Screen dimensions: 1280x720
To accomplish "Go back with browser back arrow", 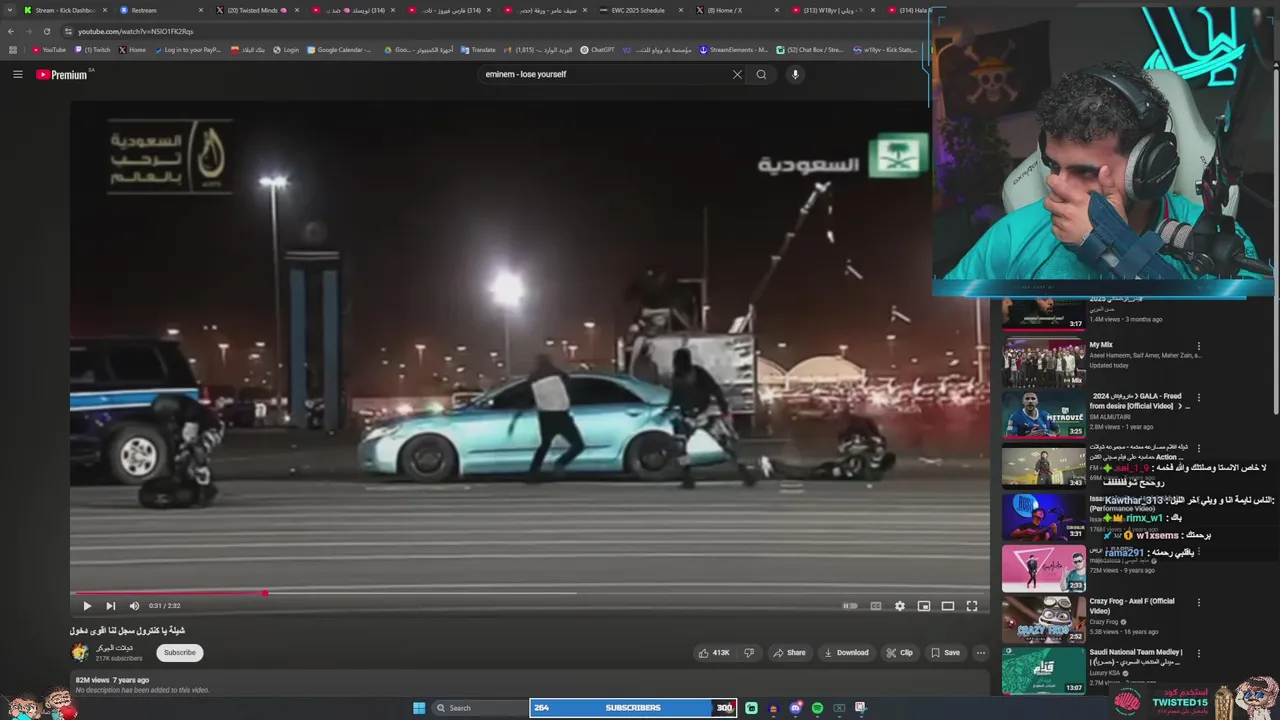I will tap(11, 31).
